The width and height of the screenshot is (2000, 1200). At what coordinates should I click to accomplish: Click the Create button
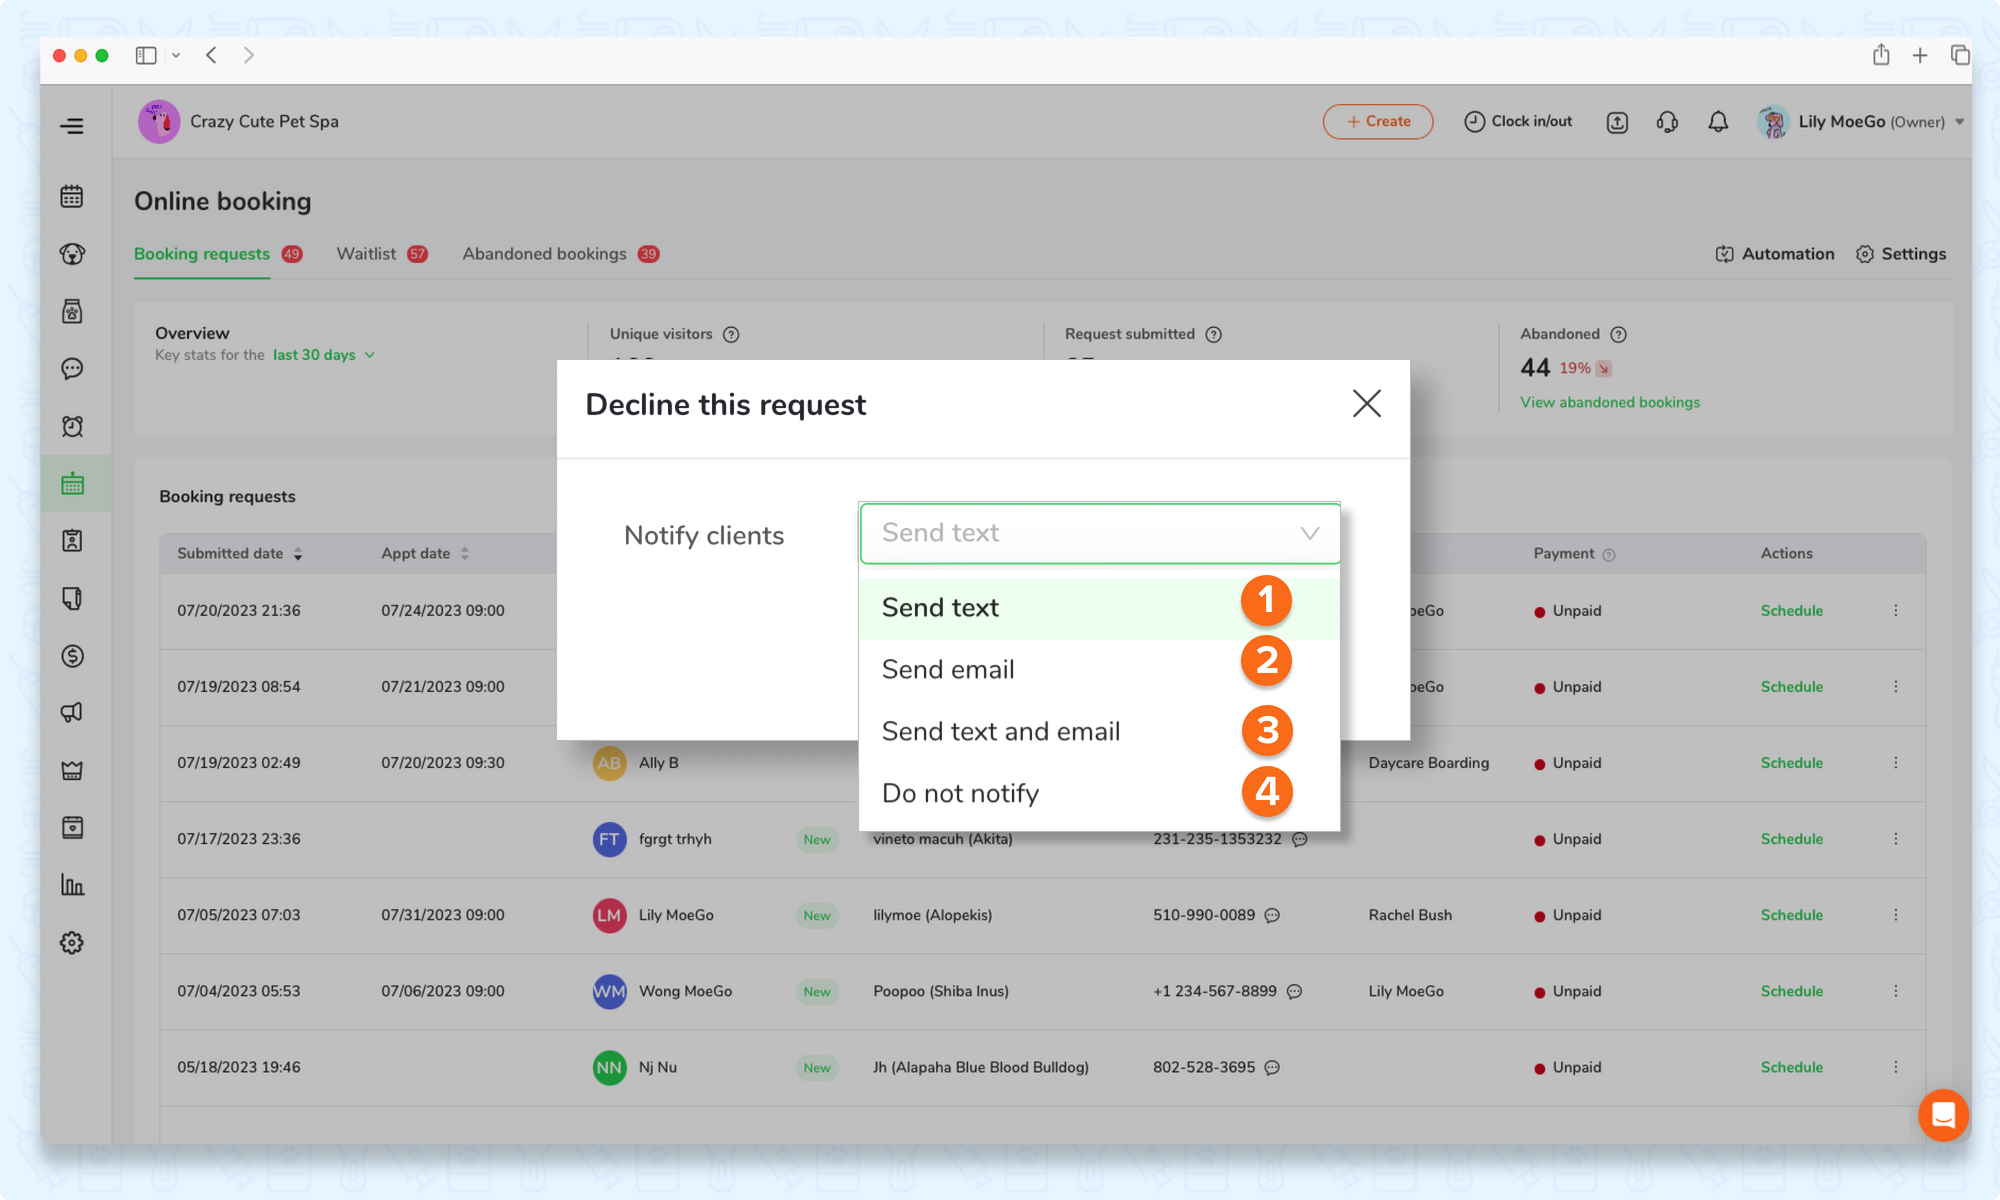point(1378,122)
